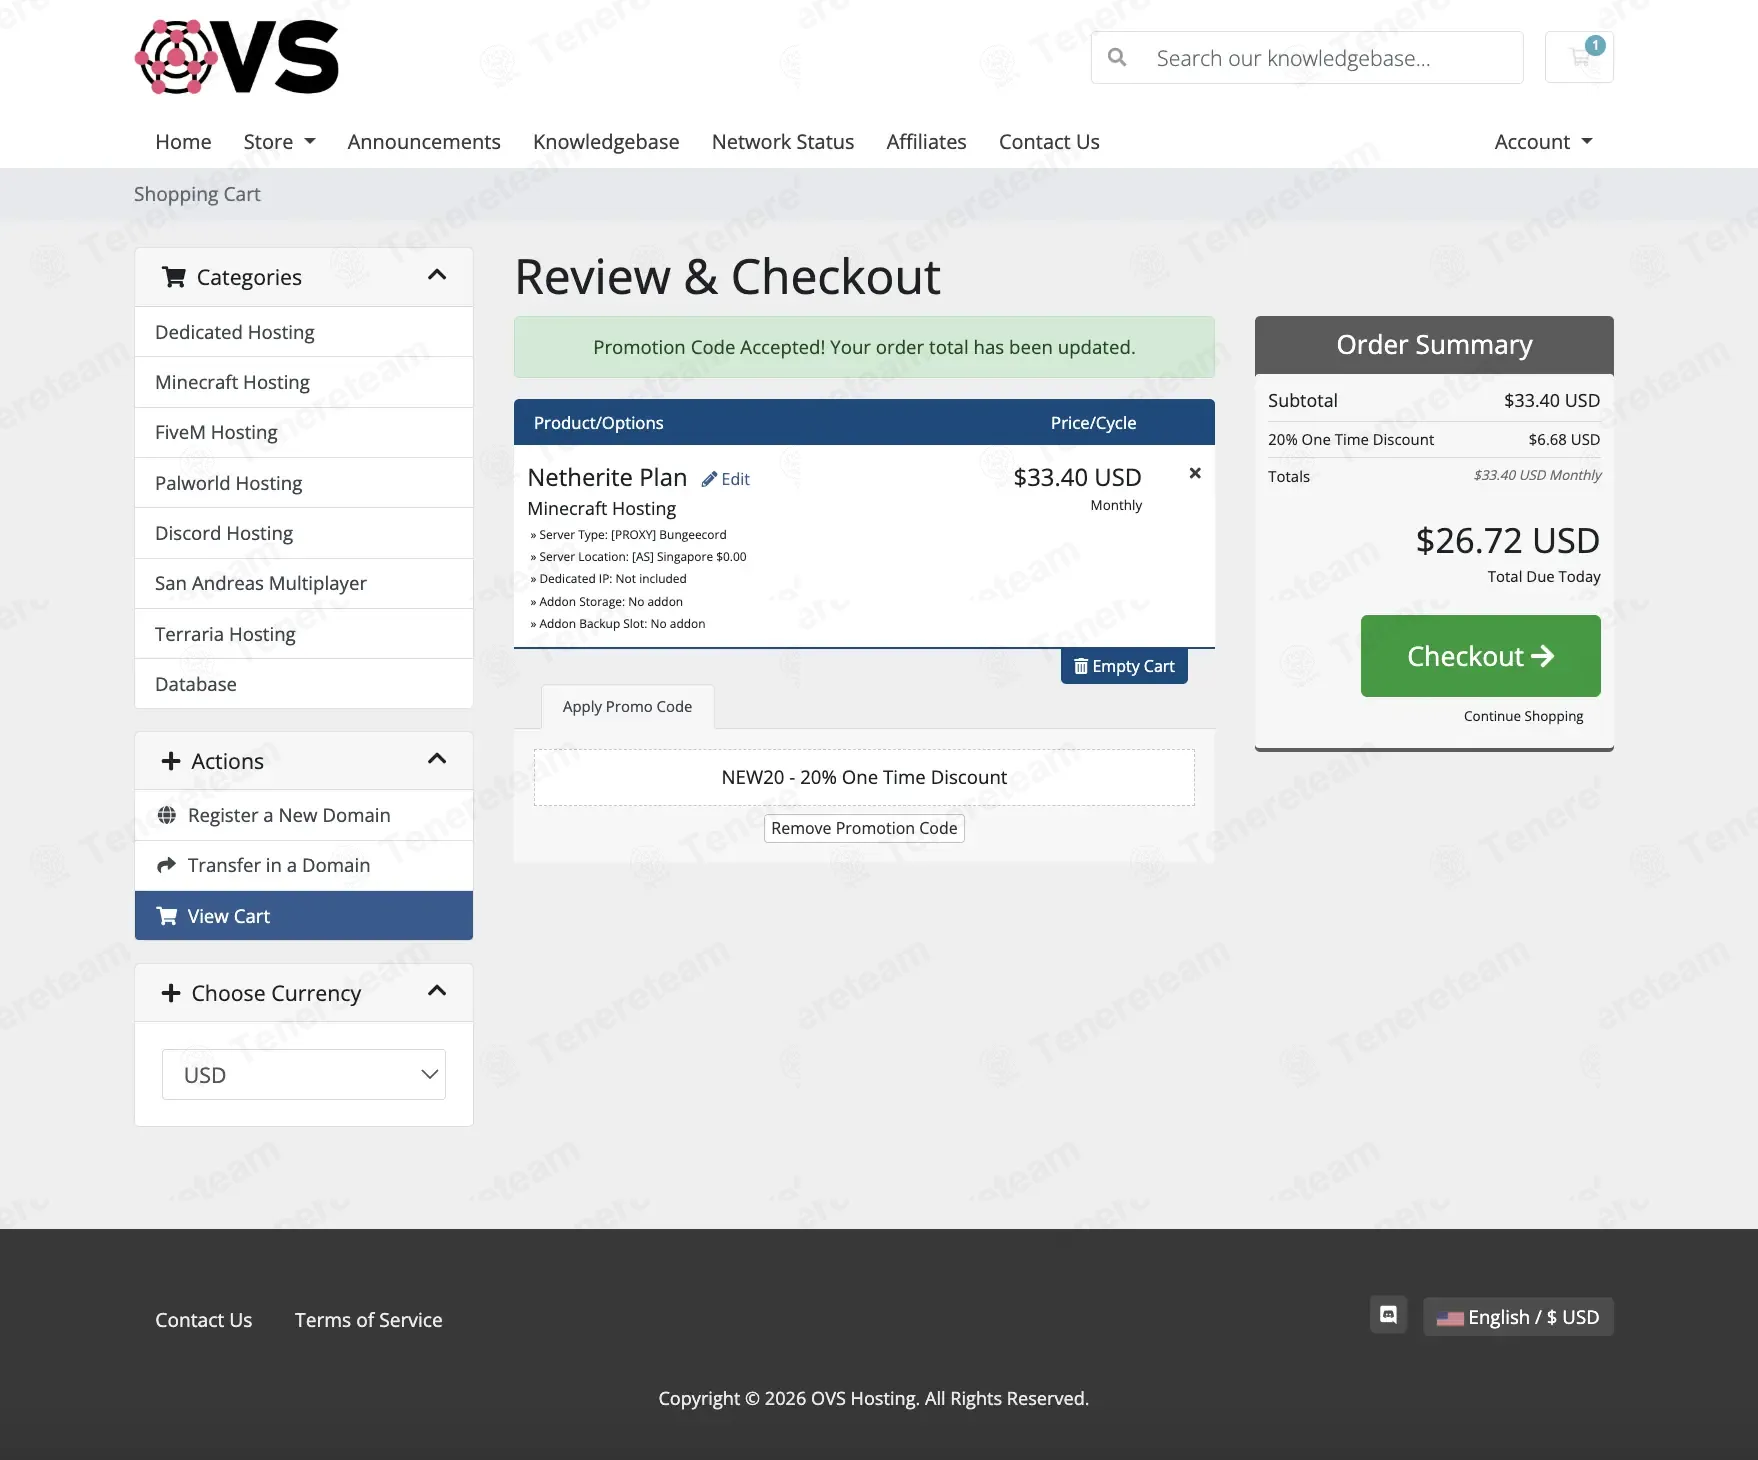Edit the Netherite Plan configuration

[x=726, y=479]
